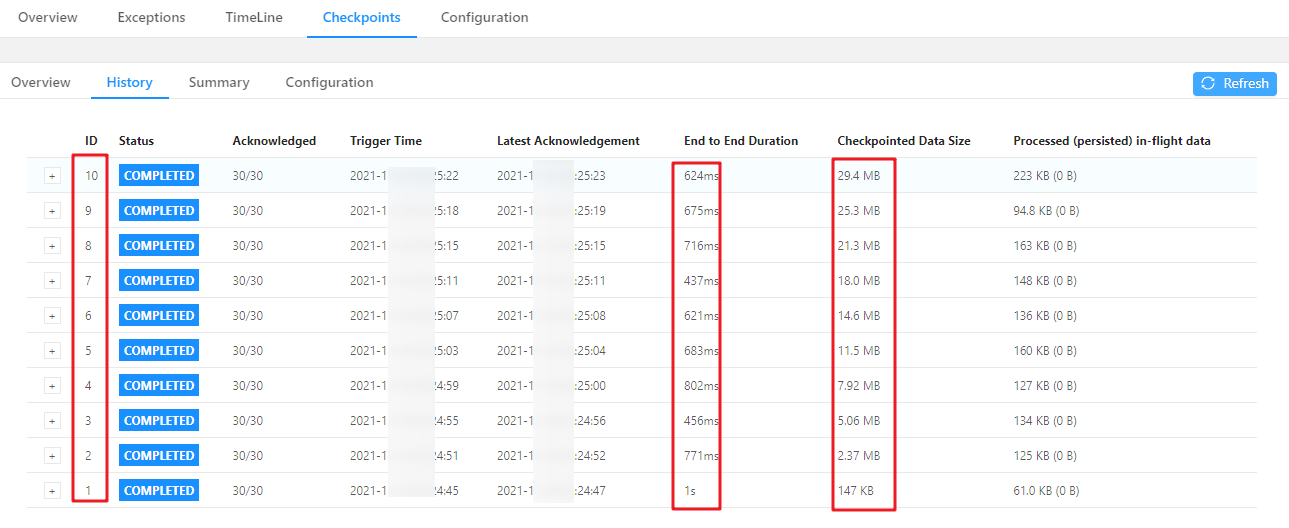Click the Acknowledged column header
The image size is (1289, 528).
click(274, 141)
